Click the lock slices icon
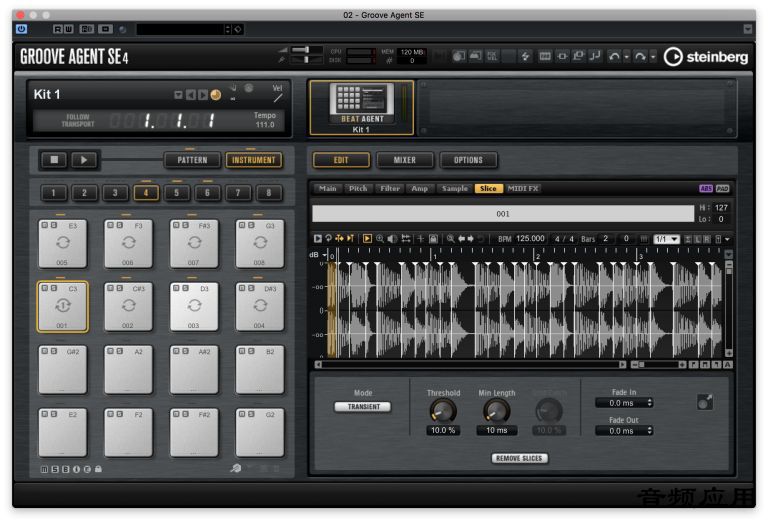This screenshot has height=523, width=768. pyautogui.click(x=433, y=238)
